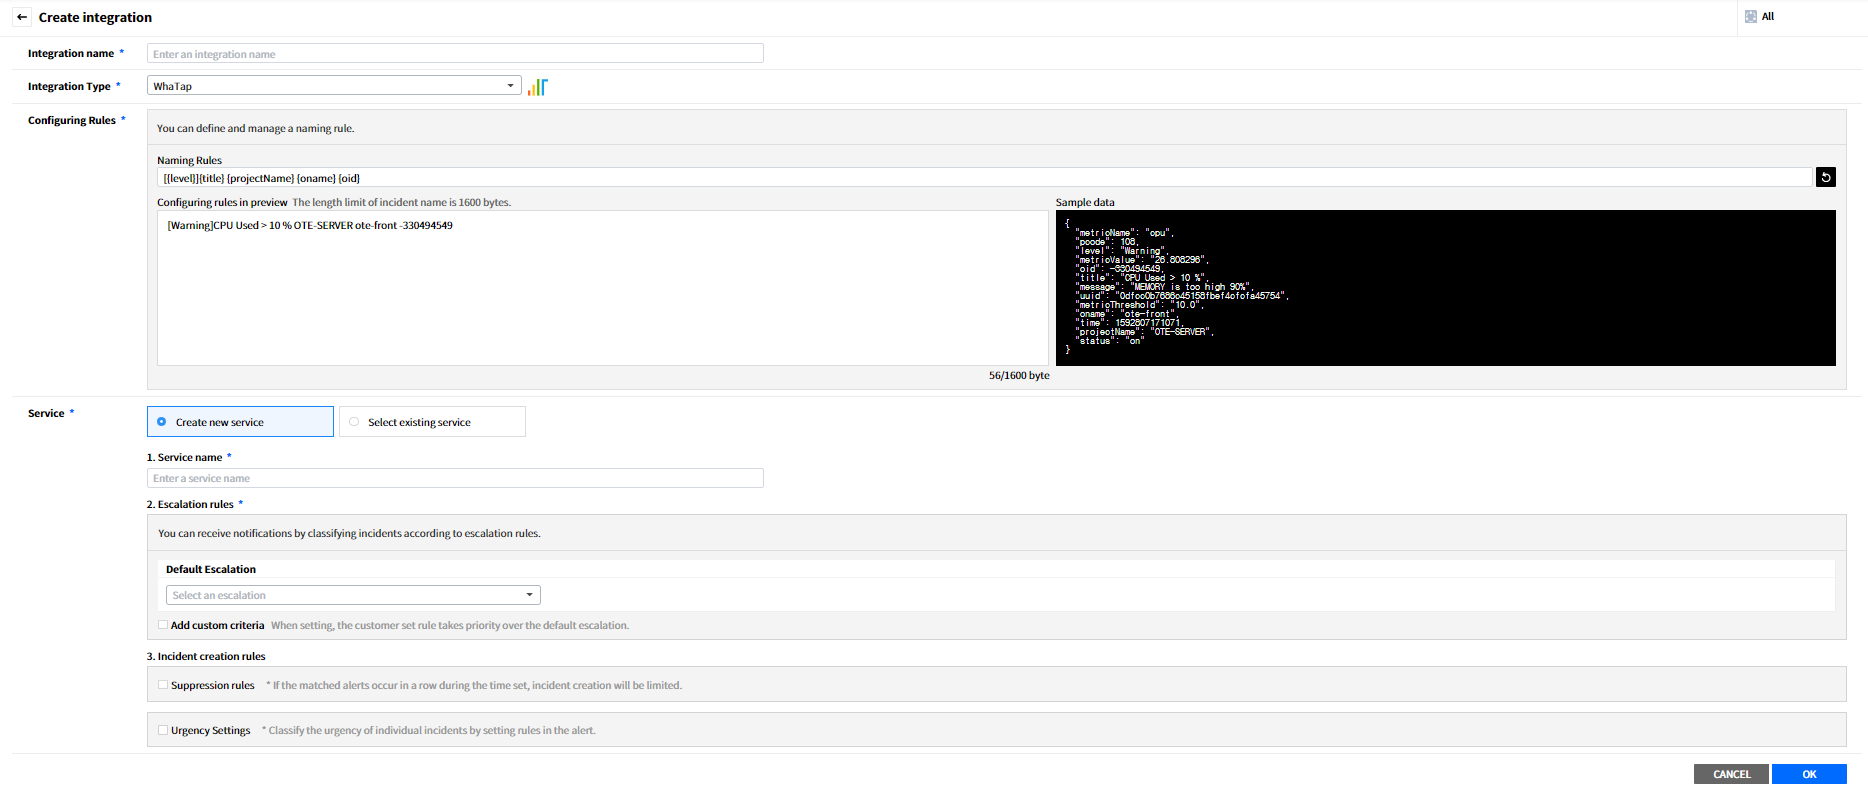Toggle the Urgency Settings checkbox

(x=163, y=730)
